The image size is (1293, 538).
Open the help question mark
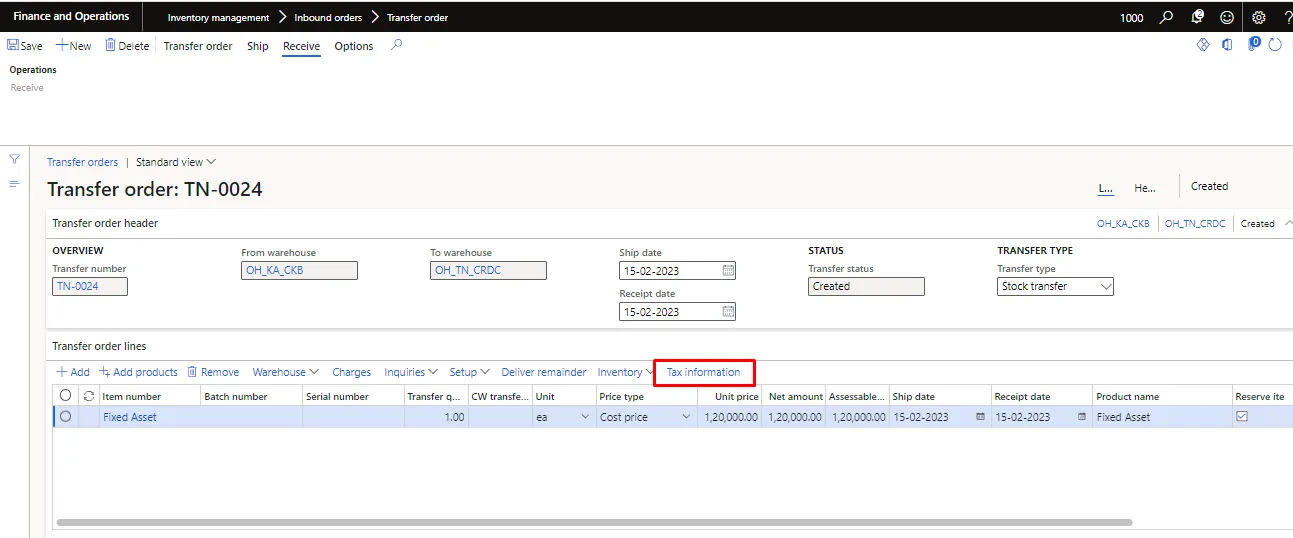tap(1287, 17)
